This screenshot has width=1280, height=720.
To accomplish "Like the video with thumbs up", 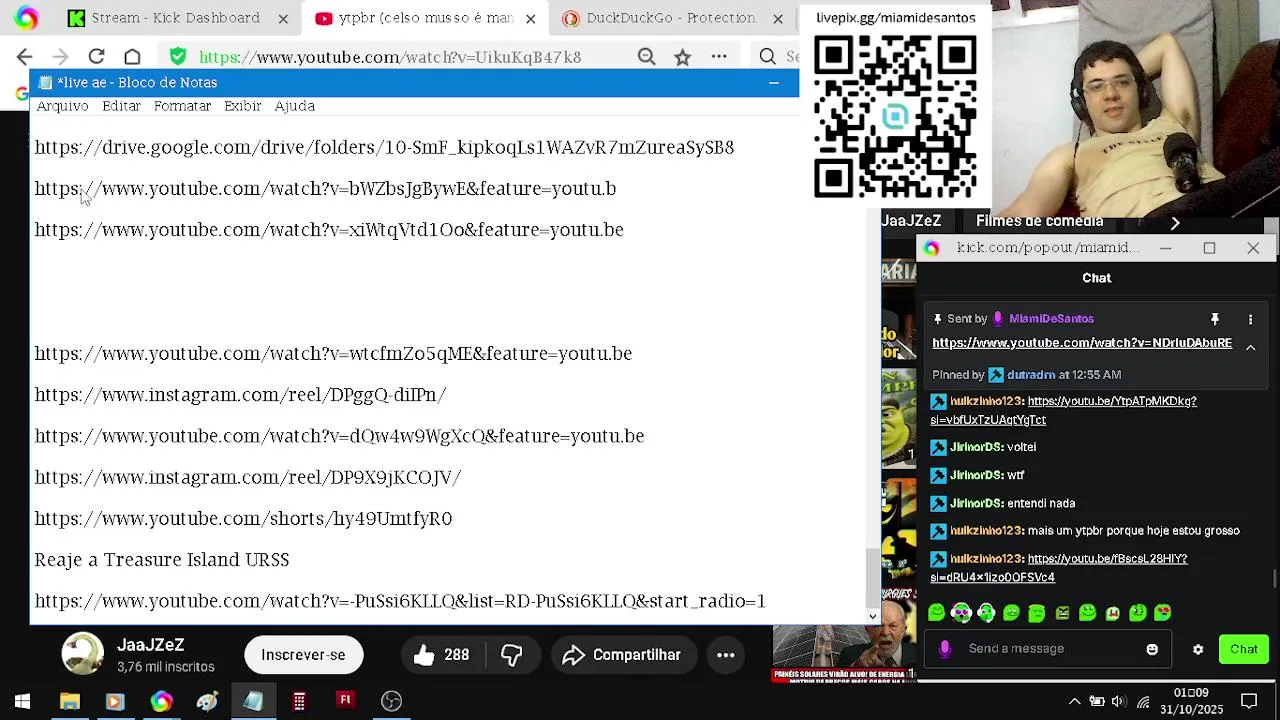I will click(x=440, y=655).
